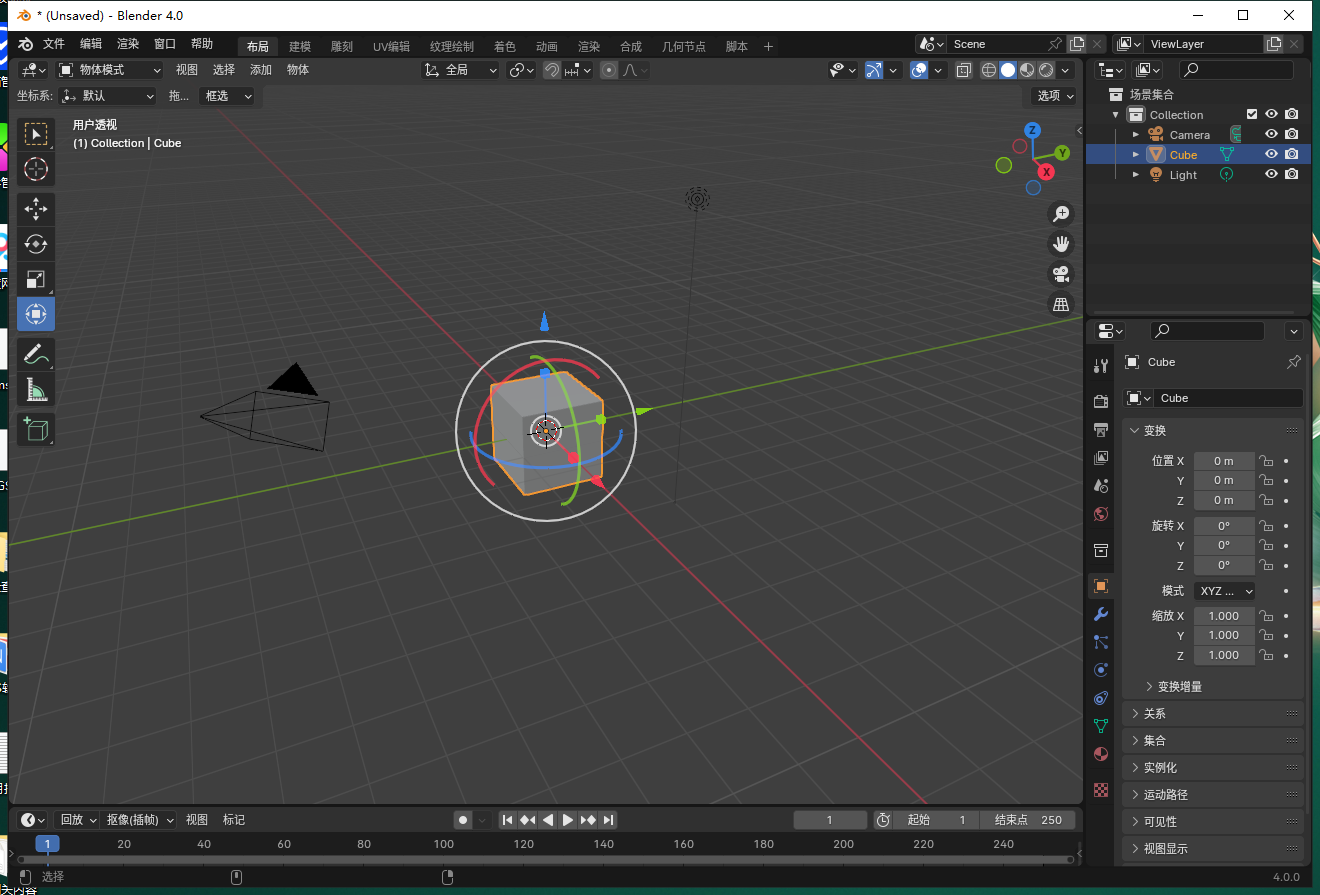Image resolution: width=1320 pixels, height=895 pixels.
Task: Toggle snapping magnet in header
Action: [552, 70]
